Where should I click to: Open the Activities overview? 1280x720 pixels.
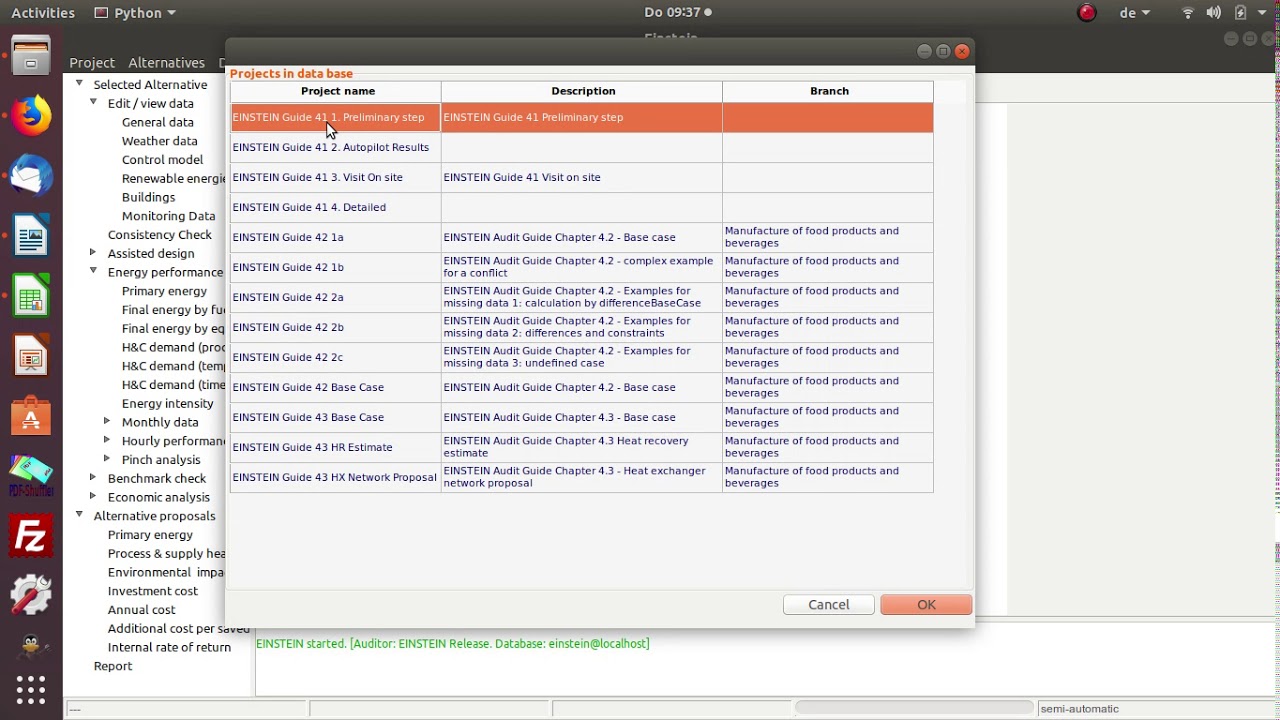[43, 13]
